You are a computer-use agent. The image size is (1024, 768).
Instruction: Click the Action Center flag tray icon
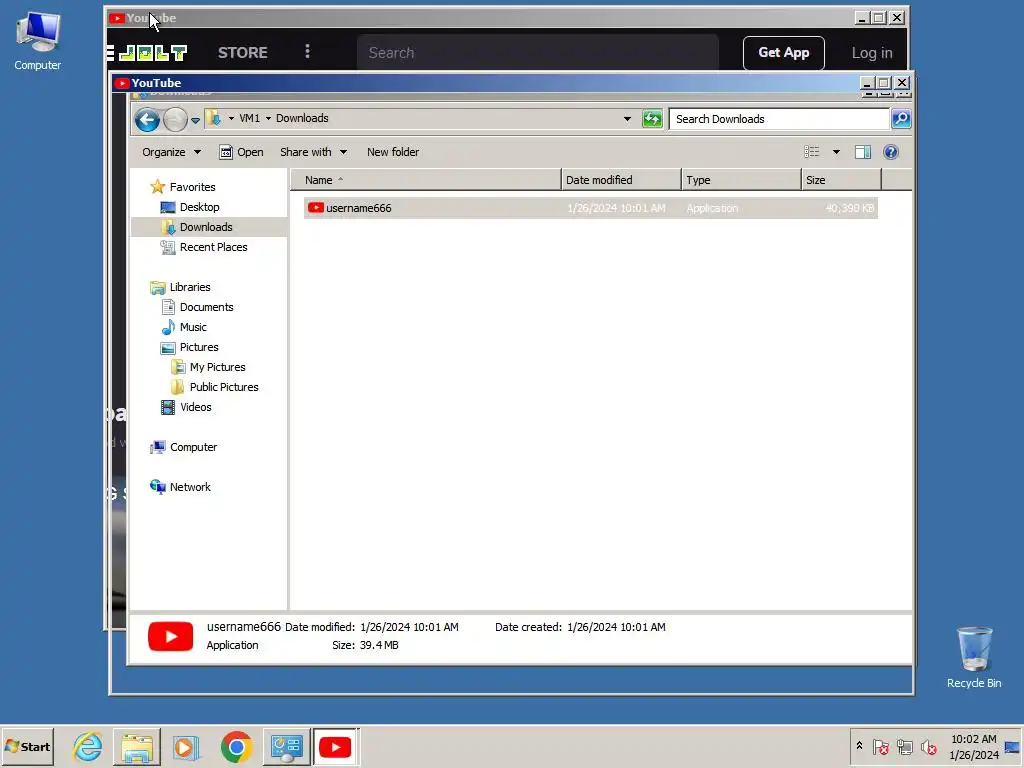(881, 746)
